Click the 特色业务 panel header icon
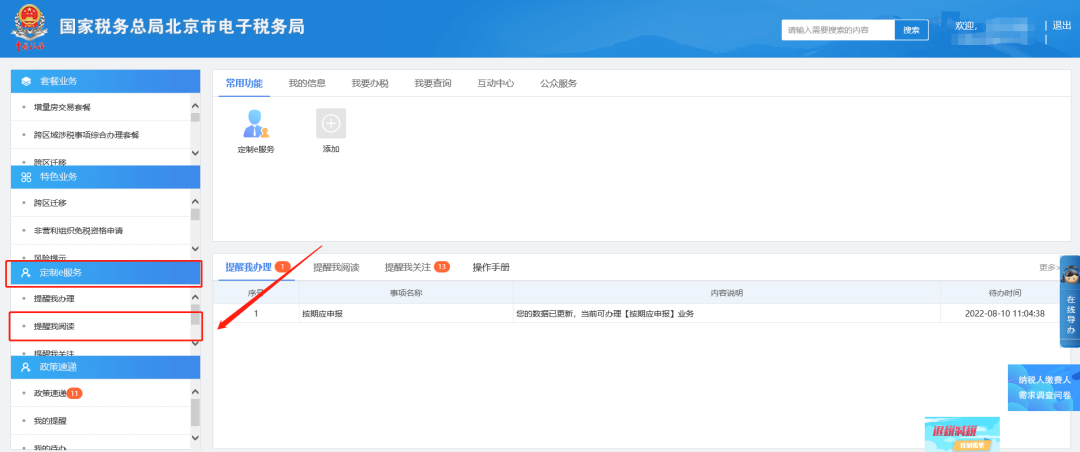This screenshot has height=452, width=1080. [26, 177]
